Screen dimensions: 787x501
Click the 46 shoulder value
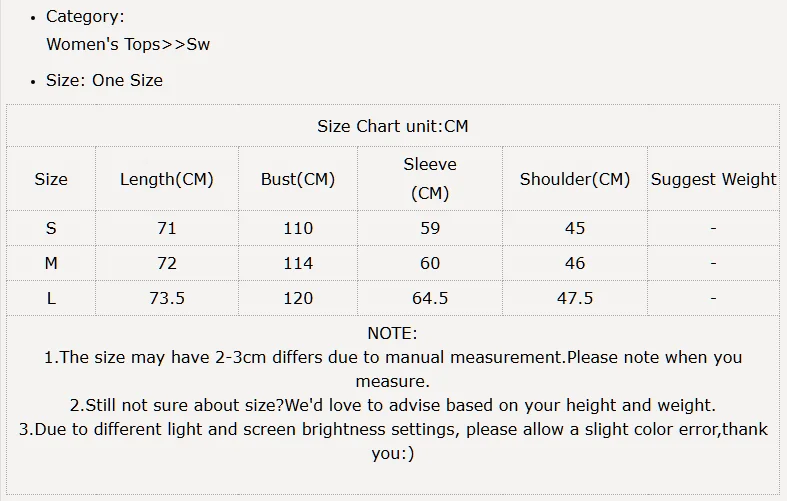click(x=575, y=263)
